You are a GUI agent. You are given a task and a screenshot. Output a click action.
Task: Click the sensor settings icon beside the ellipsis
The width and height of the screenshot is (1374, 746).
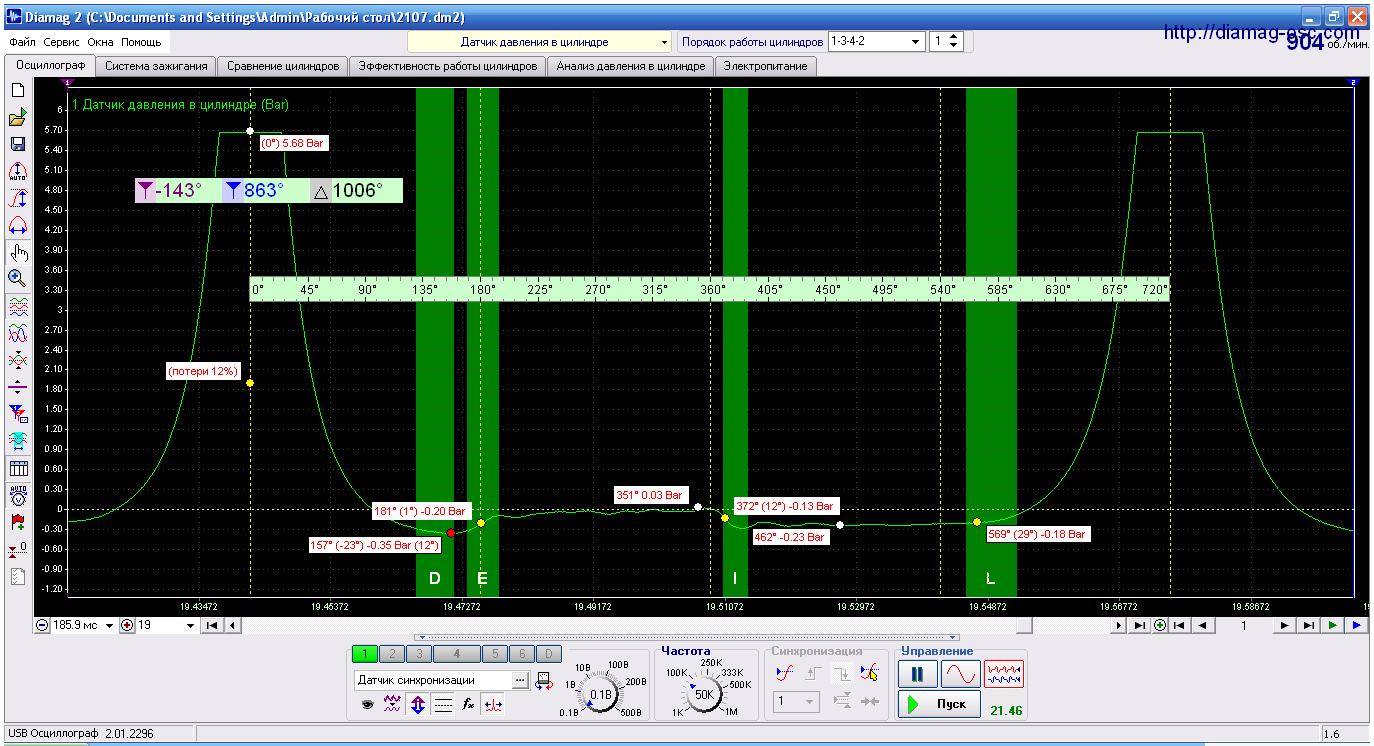(x=543, y=680)
